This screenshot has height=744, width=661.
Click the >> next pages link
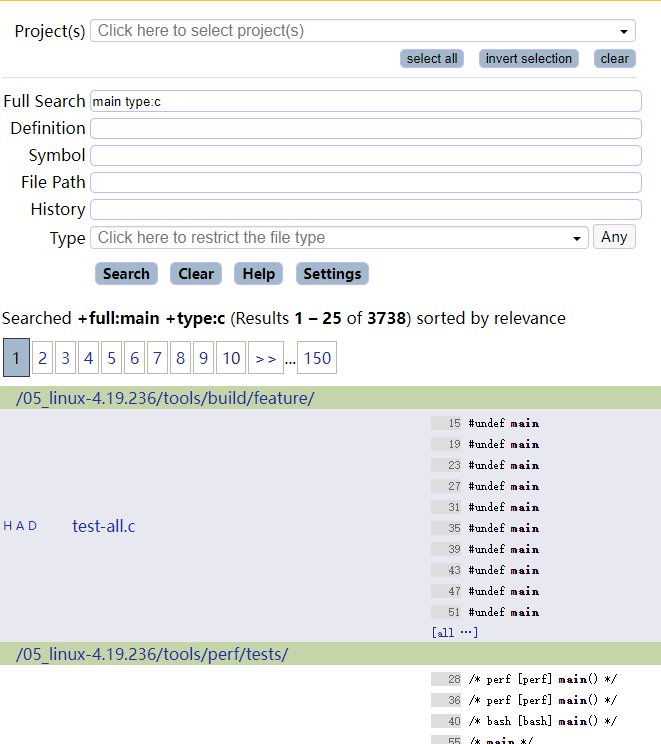266,358
